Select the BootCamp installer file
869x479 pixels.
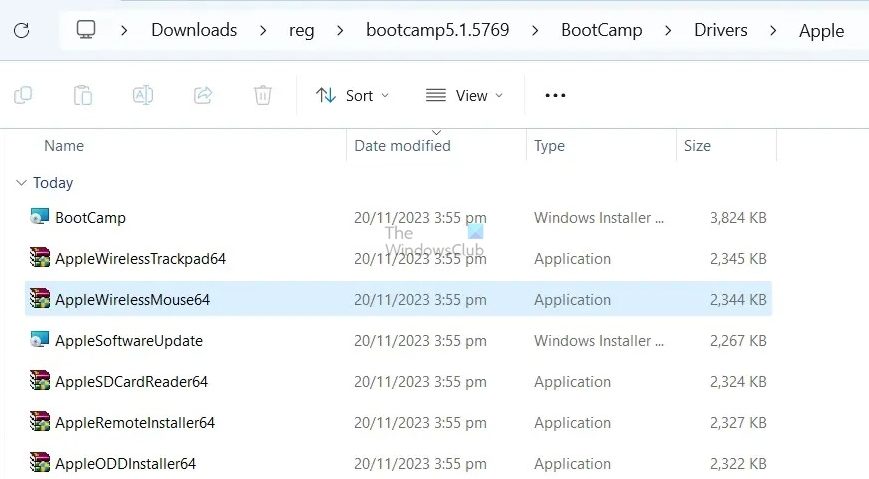(x=90, y=217)
